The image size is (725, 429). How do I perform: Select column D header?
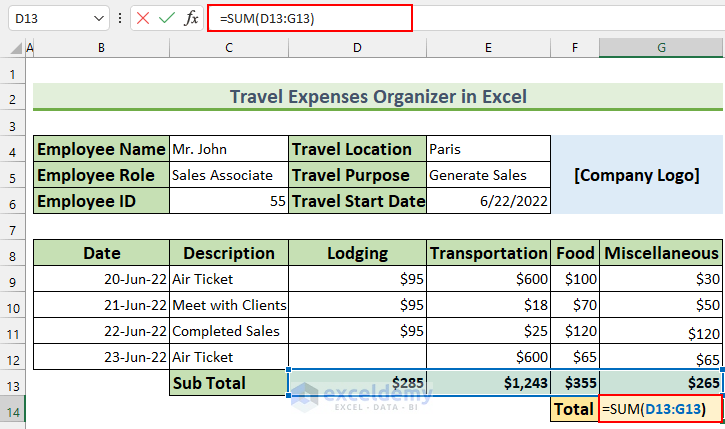357,48
